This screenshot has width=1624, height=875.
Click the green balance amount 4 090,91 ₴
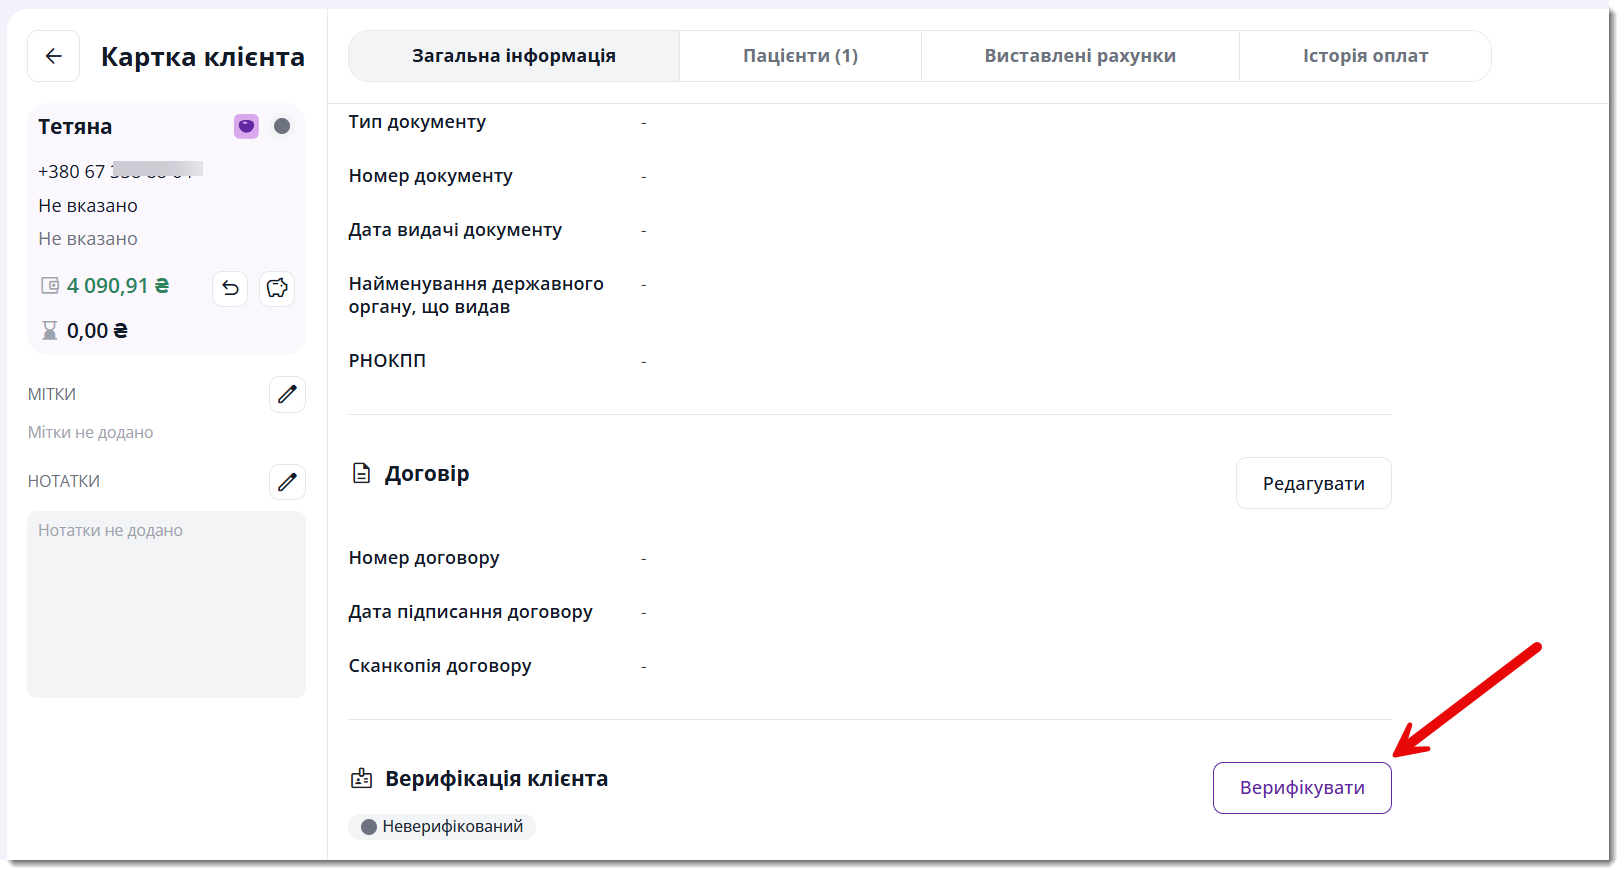coord(118,286)
